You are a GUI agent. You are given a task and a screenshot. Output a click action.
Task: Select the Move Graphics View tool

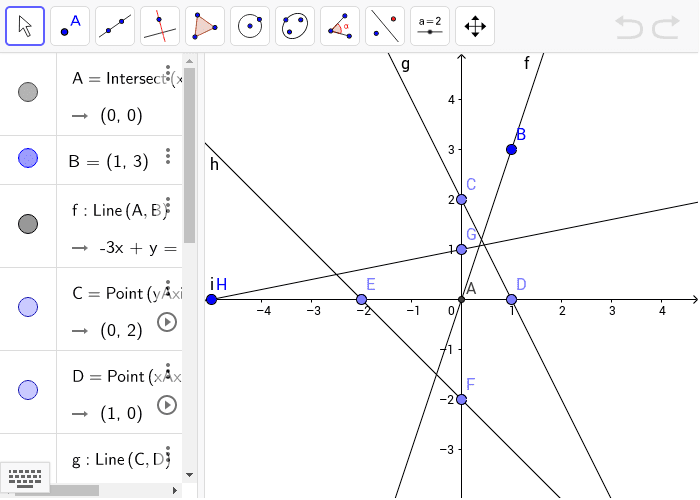(475, 26)
